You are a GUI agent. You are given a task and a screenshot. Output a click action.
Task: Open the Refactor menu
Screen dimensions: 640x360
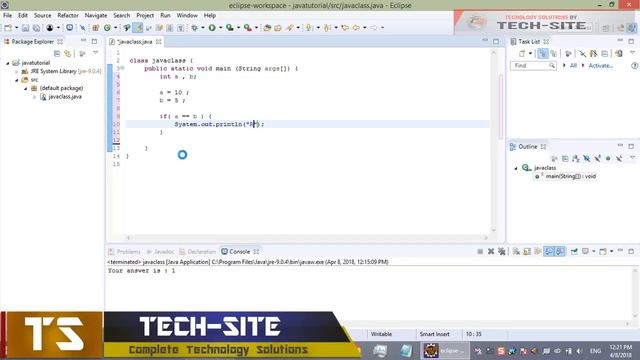[68, 16]
